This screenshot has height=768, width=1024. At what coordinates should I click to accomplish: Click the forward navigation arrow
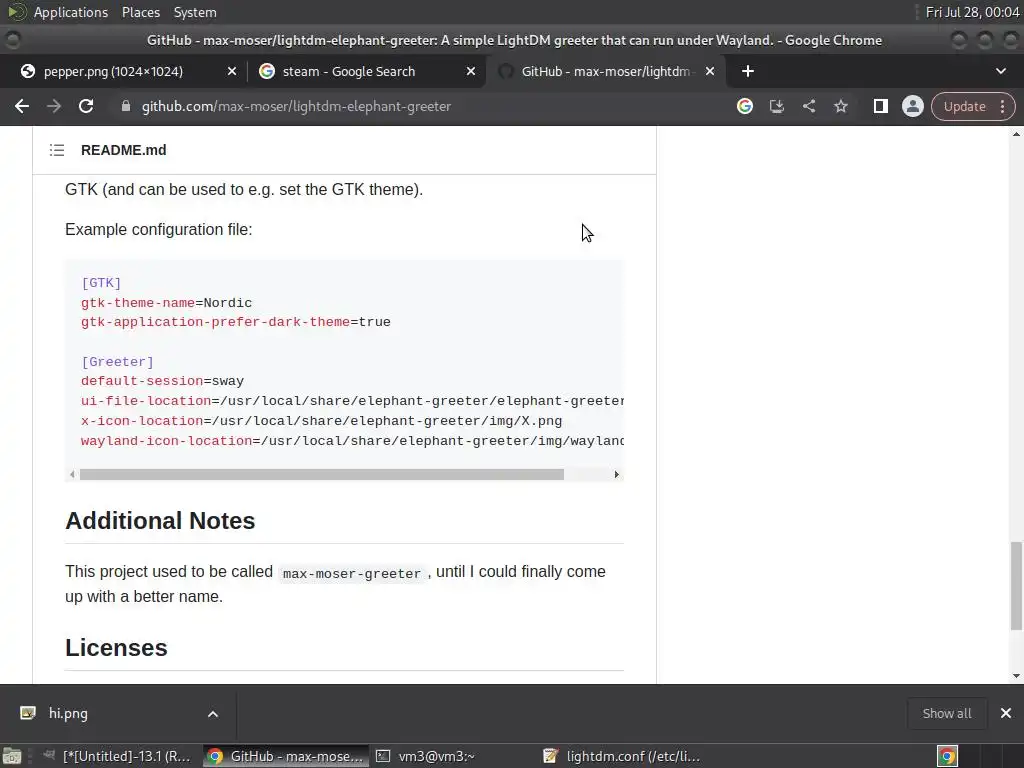click(x=54, y=106)
